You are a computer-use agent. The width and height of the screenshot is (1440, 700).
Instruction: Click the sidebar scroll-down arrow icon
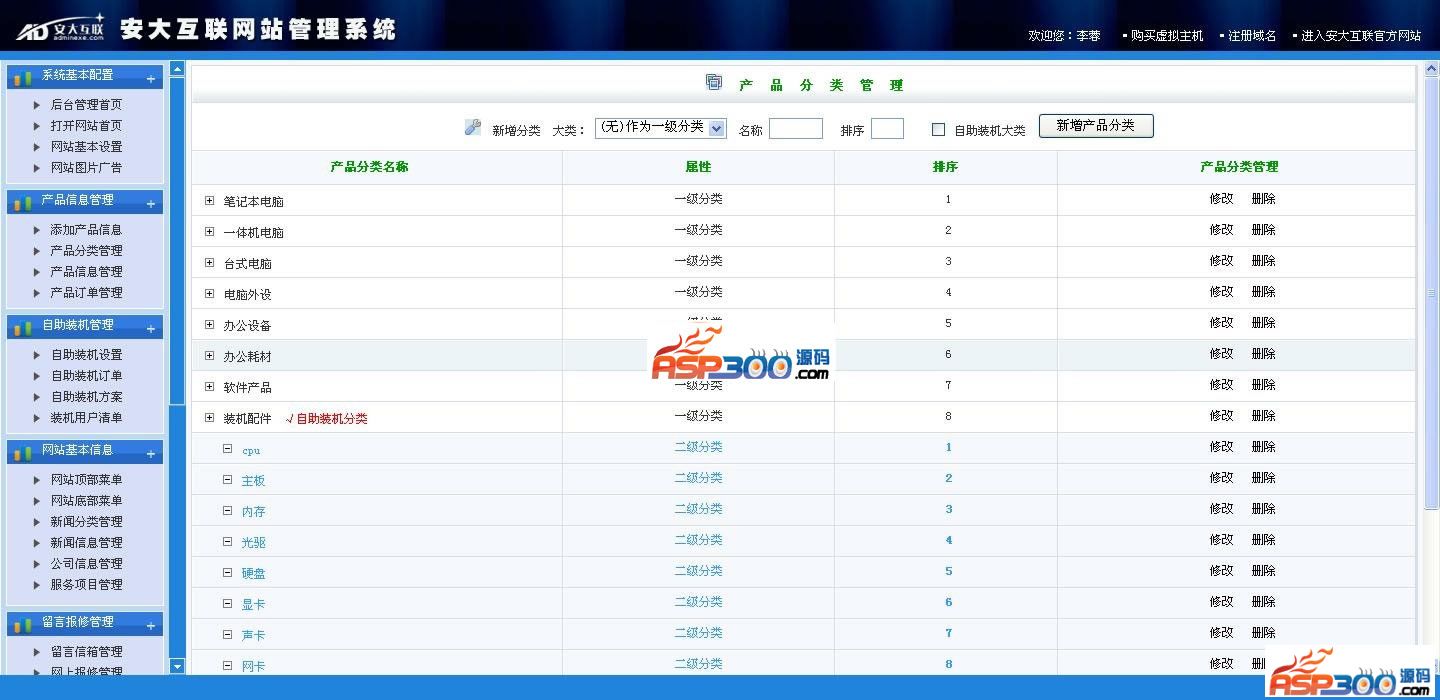click(x=177, y=666)
